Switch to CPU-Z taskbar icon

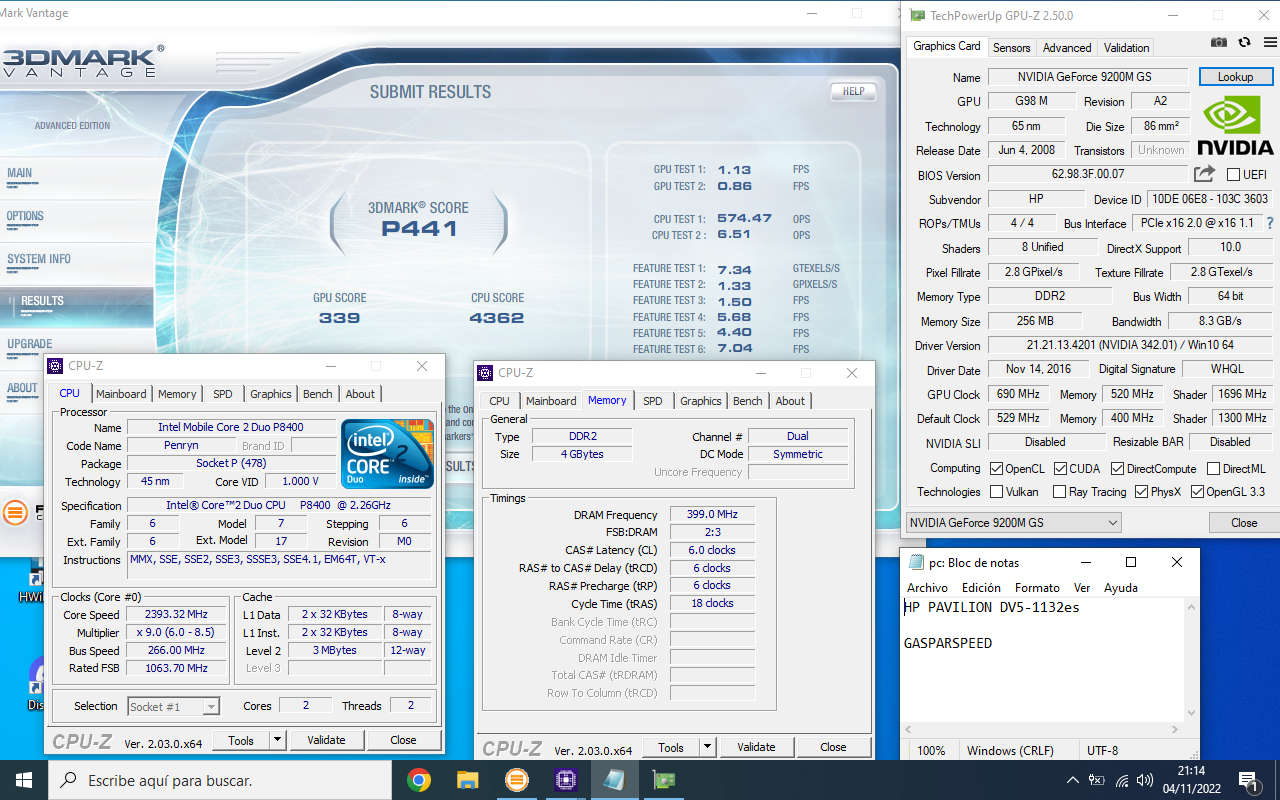(565, 780)
